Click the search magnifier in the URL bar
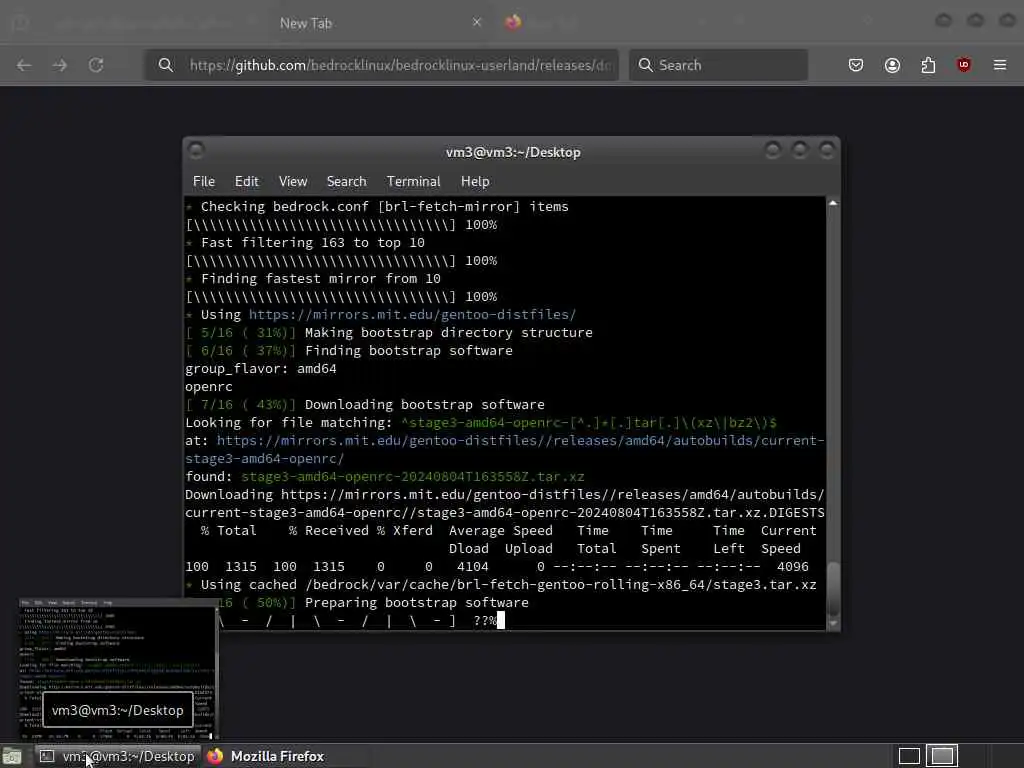This screenshot has width=1024, height=768. [166, 65]
